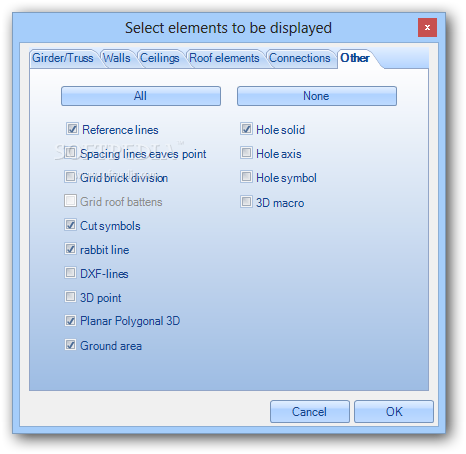Viewport: 466px width, 454px height.
Task: Confirm with the OK button
Action: click(x=394, y=412)
